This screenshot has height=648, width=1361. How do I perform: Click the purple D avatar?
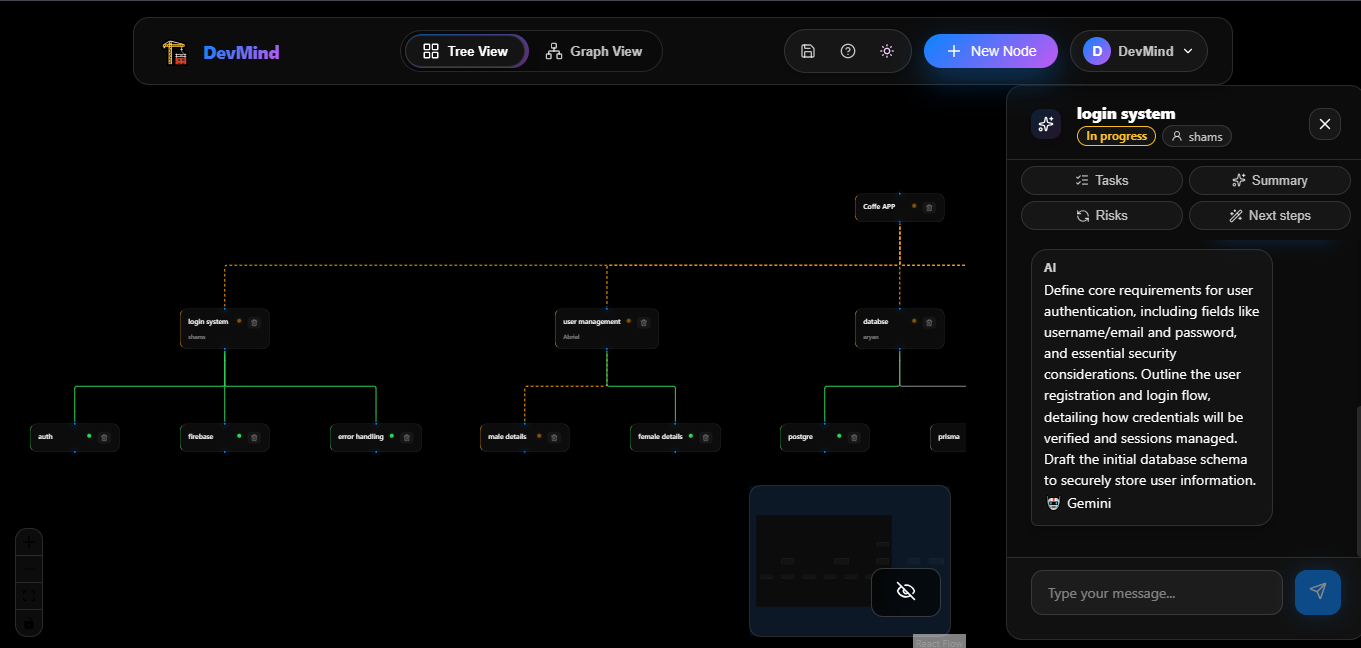pyautogui.click(x=1097, y=51)
